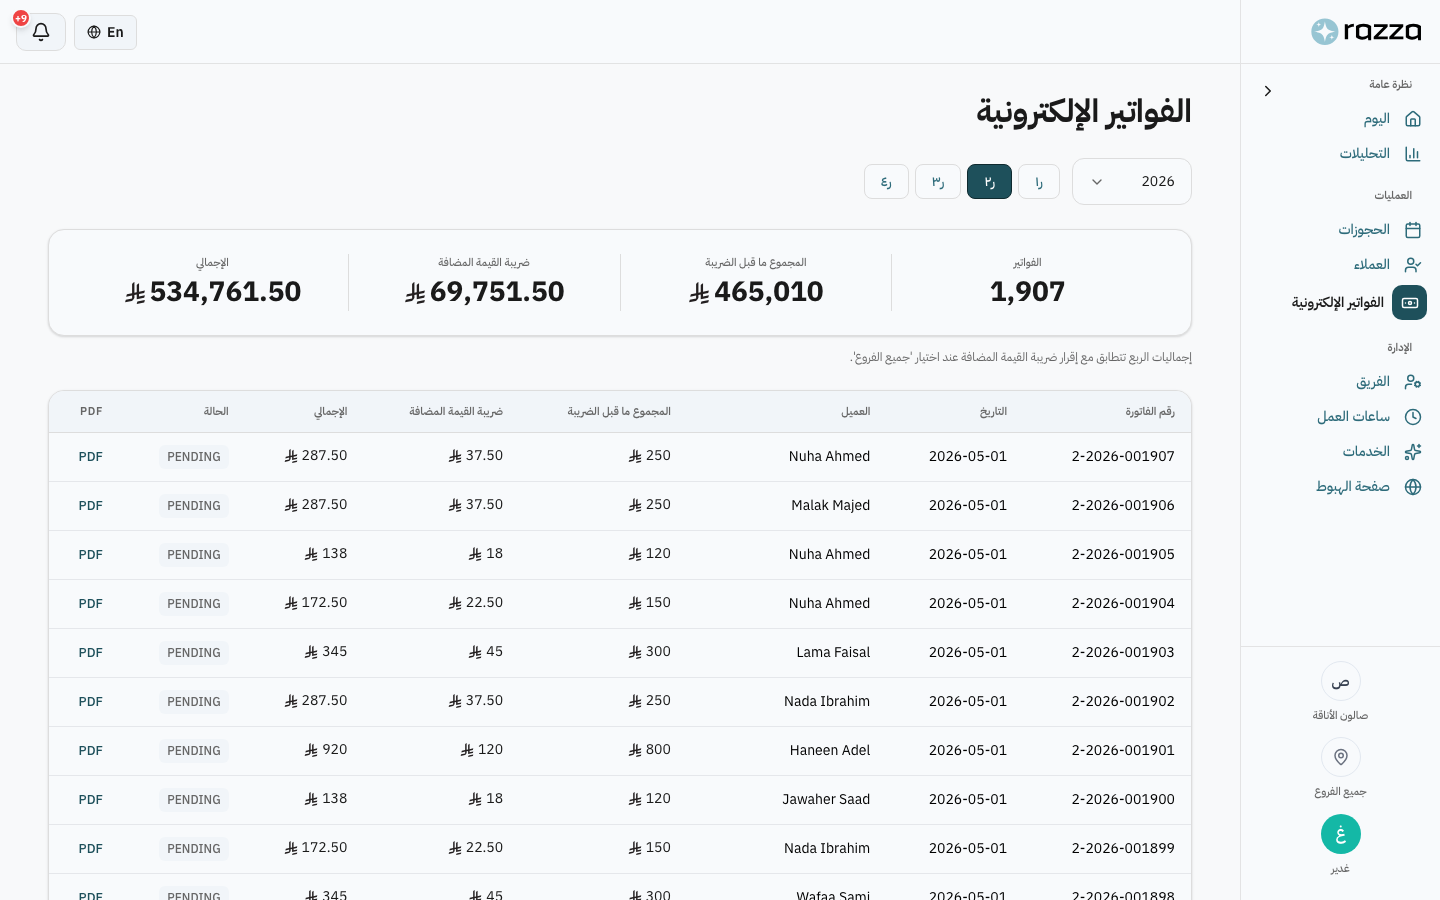Open the غدير user avatar
1440x900 pixels.
coord(1341,834)
